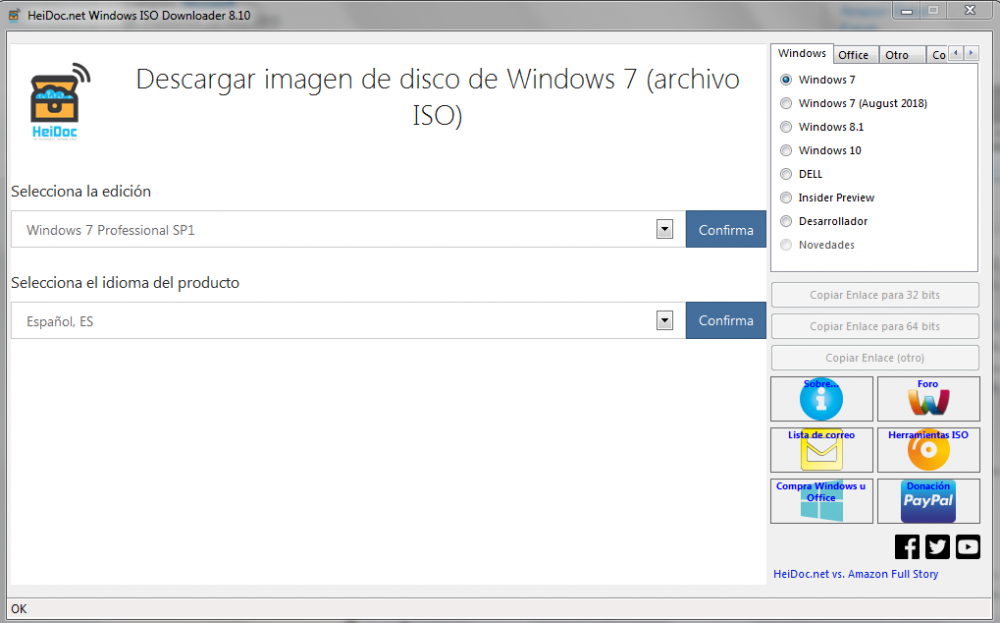
Task: Switch to the Otro tab
Action: point(897,55)
